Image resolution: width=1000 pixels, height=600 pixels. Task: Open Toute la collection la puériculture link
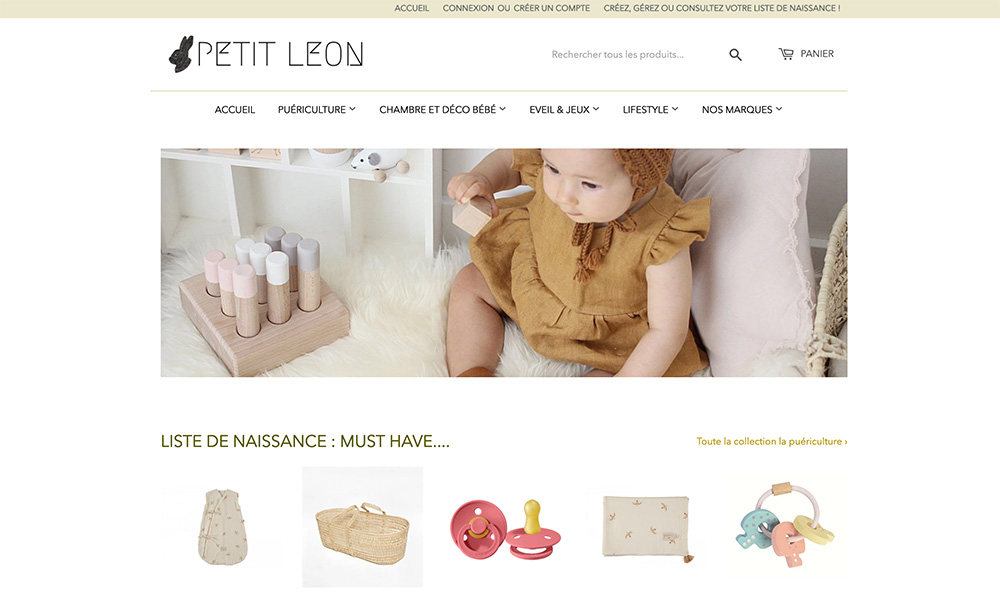772,441
